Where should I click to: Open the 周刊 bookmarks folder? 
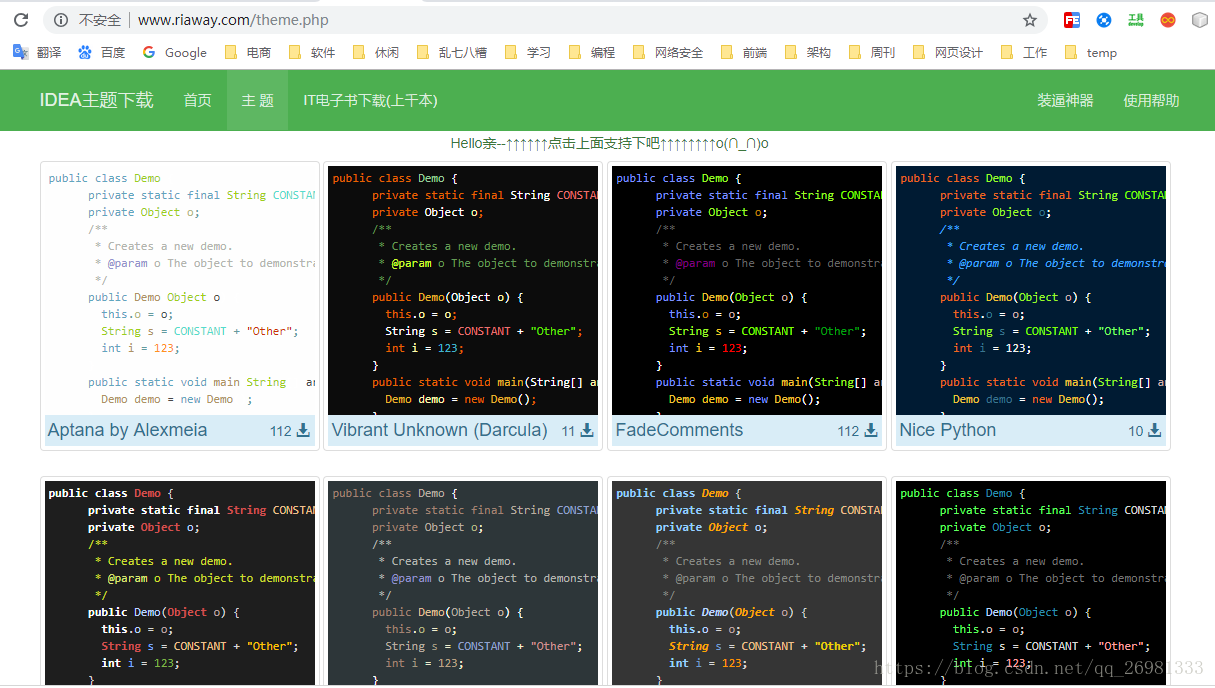[872, 53]
